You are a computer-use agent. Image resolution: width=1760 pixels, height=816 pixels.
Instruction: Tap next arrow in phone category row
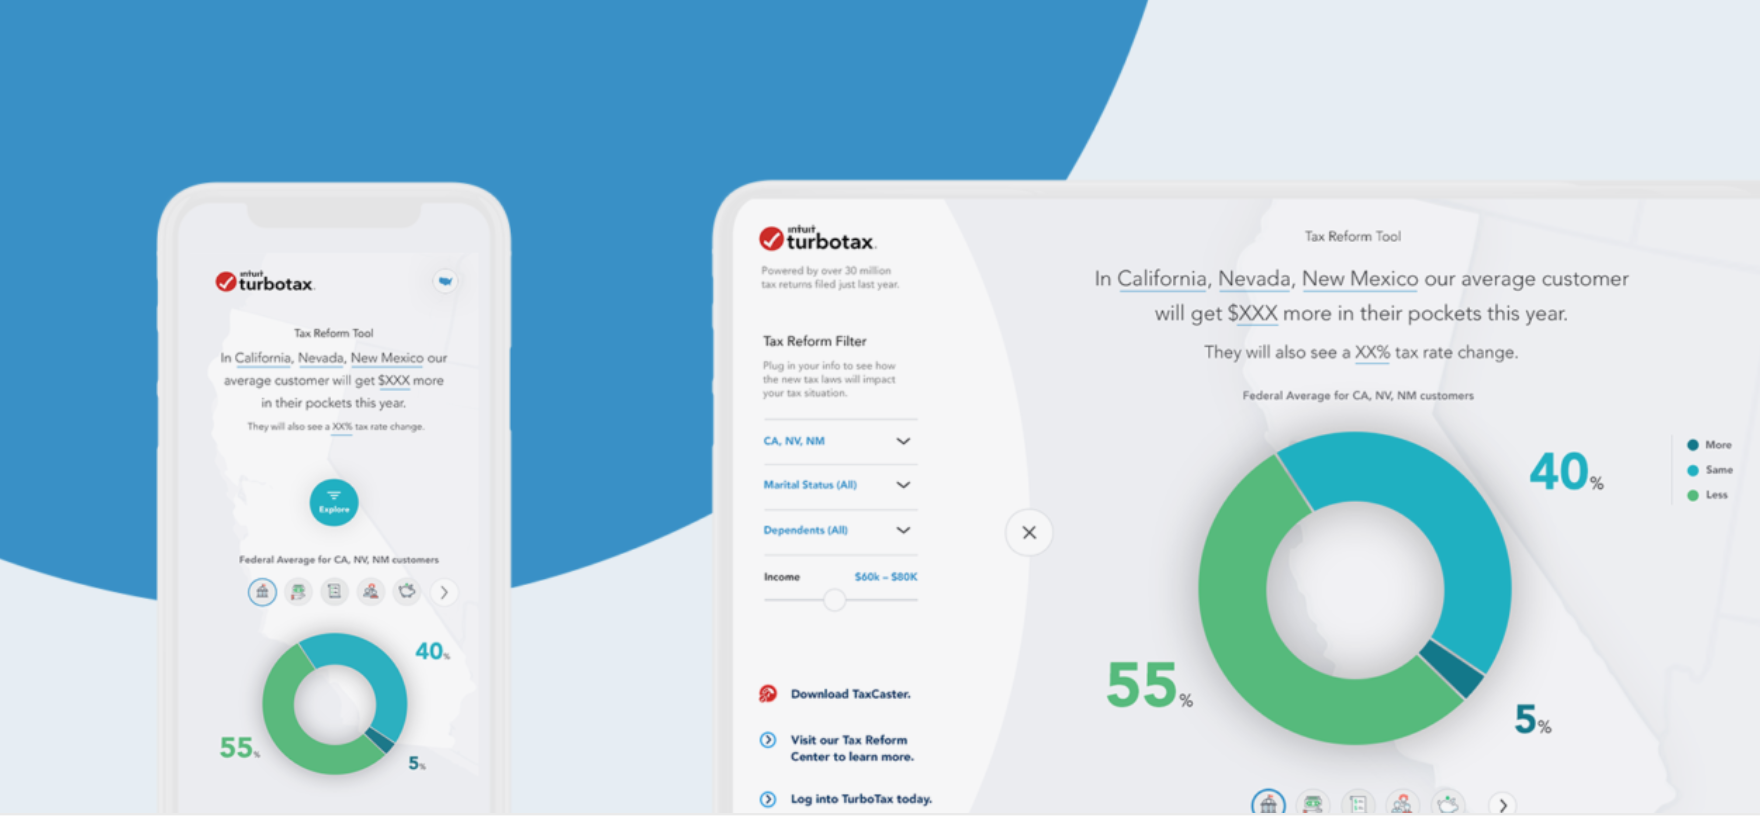[444, 593]
